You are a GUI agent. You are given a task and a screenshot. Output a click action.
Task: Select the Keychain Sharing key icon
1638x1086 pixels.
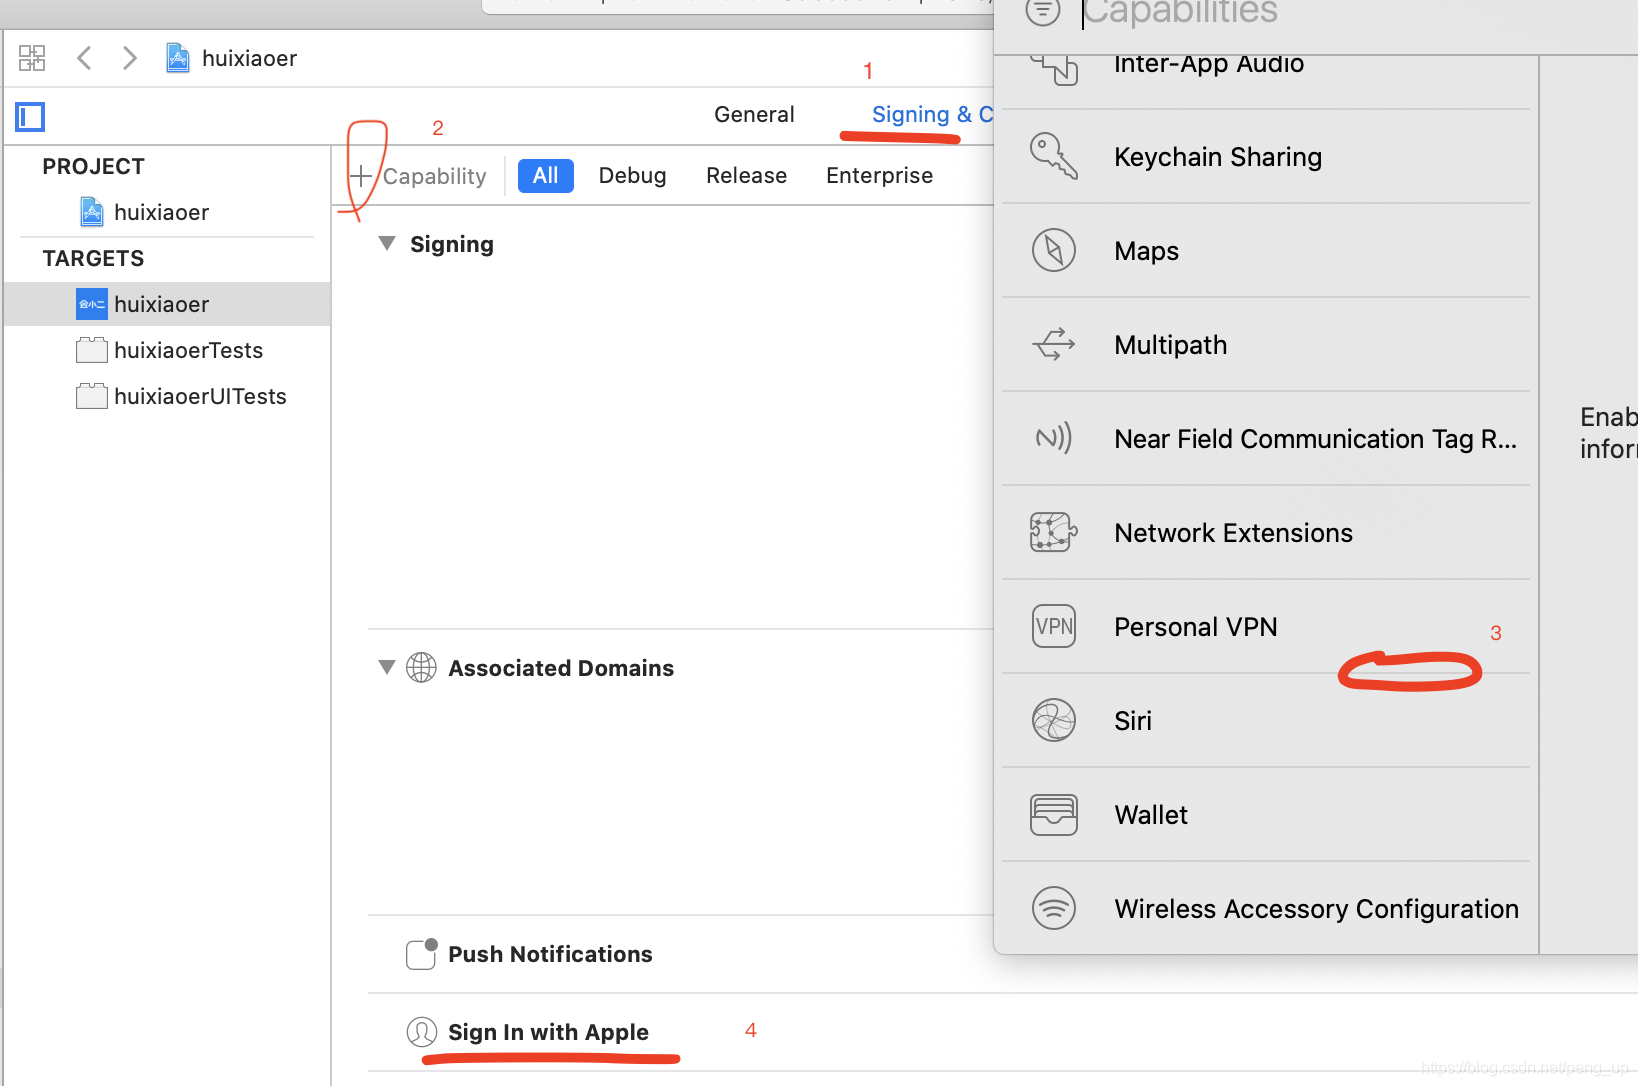pyautogui.click(x=1054, y=156)
